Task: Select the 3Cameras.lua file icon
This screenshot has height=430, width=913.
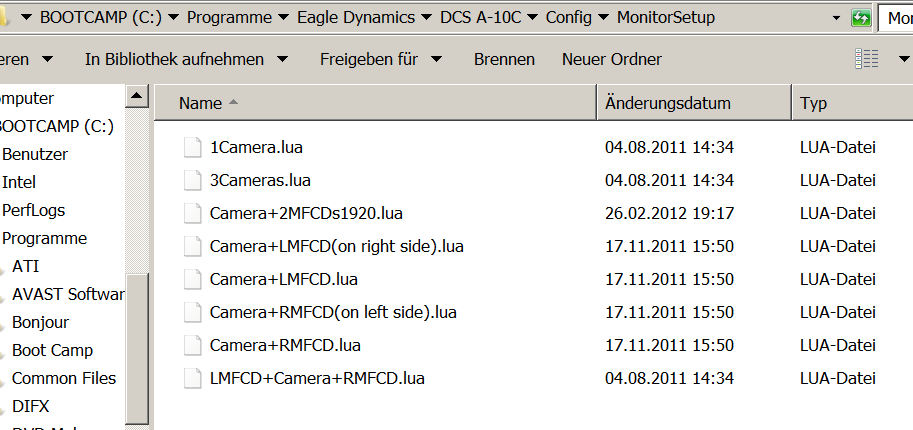Action: pos(193,181)
